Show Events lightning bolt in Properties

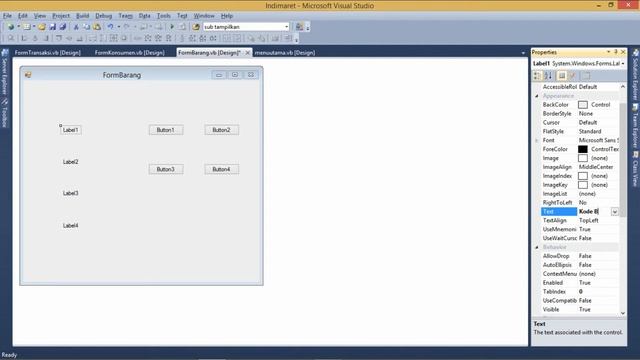click(x=573, y=76)
